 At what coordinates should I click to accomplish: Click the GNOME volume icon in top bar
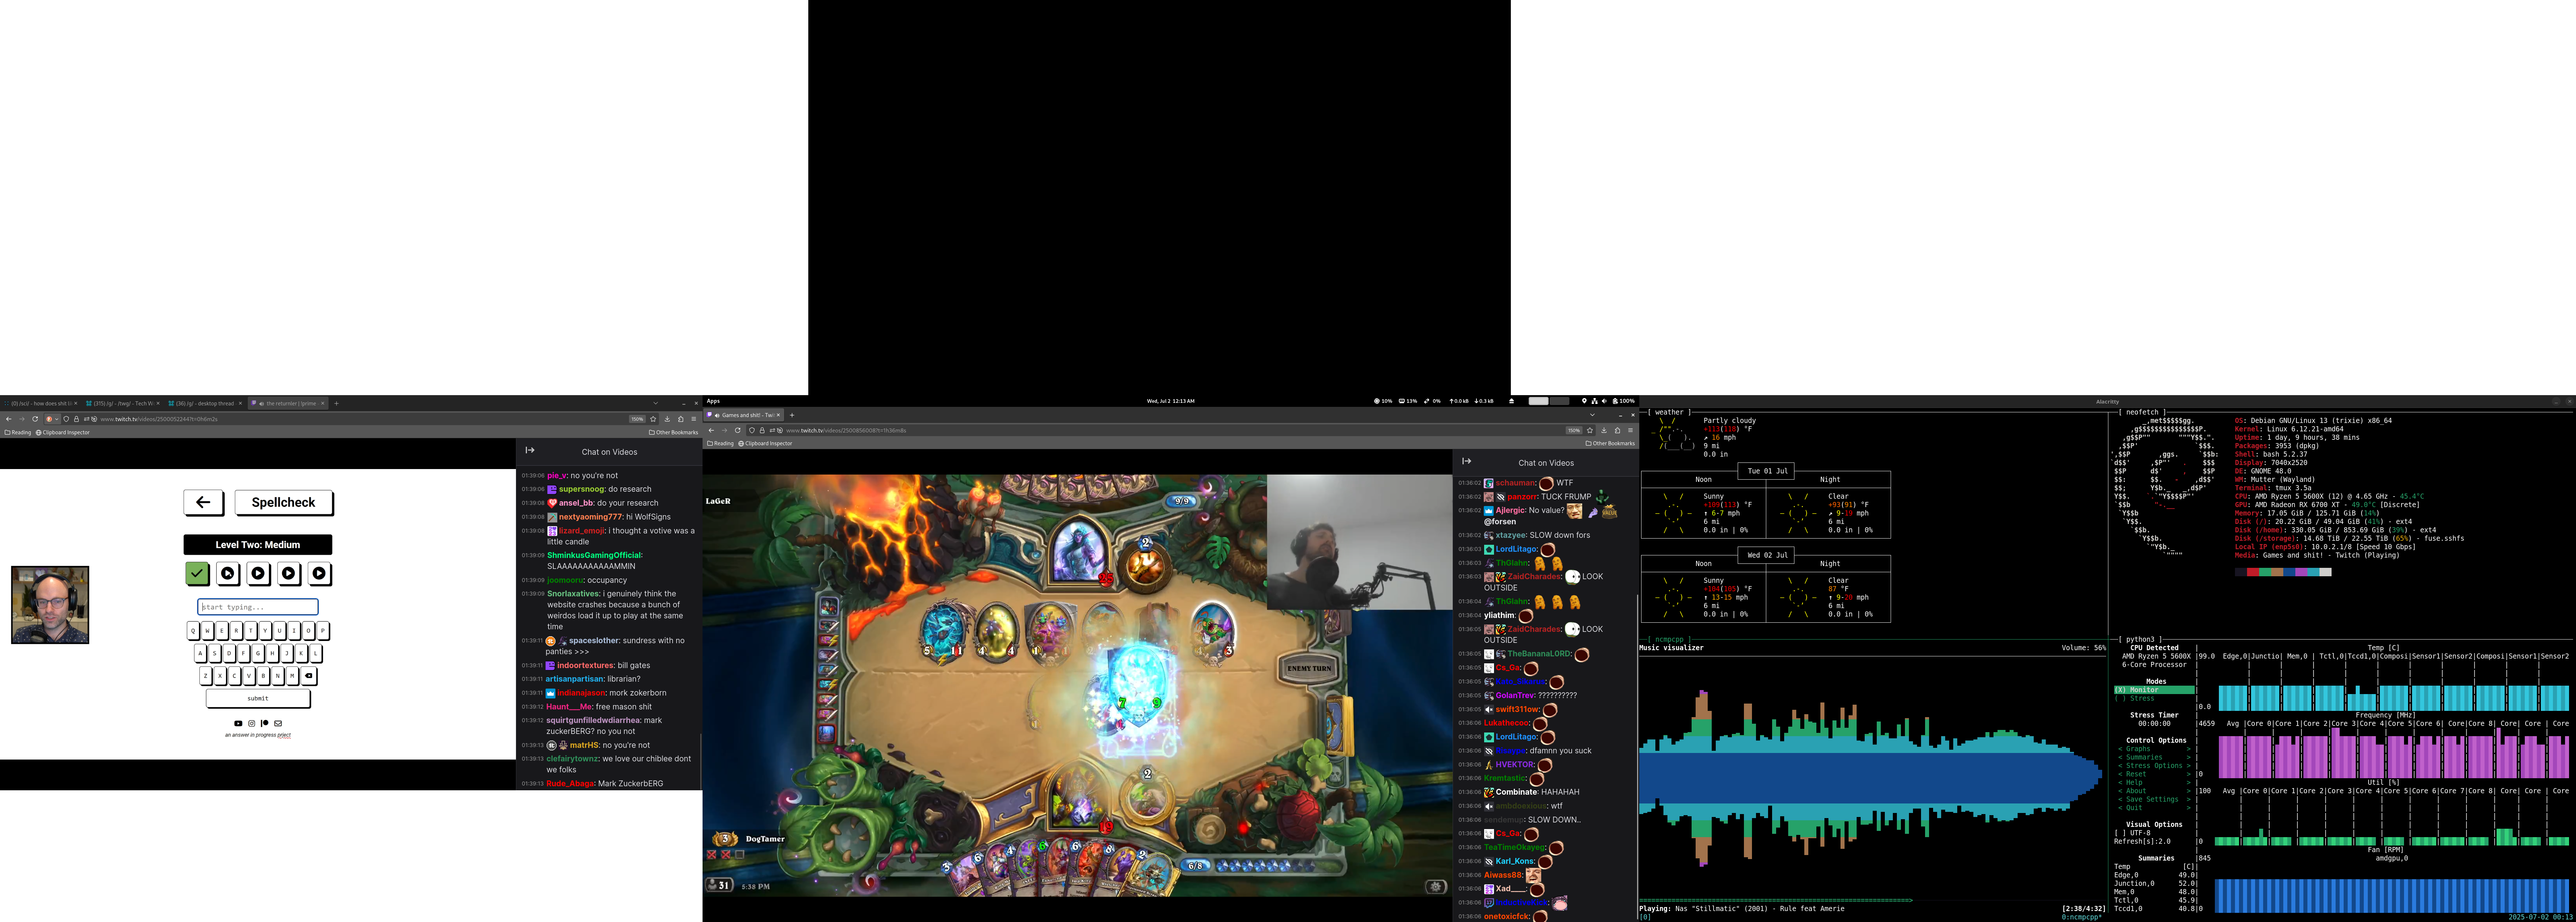coord(1604,401)
